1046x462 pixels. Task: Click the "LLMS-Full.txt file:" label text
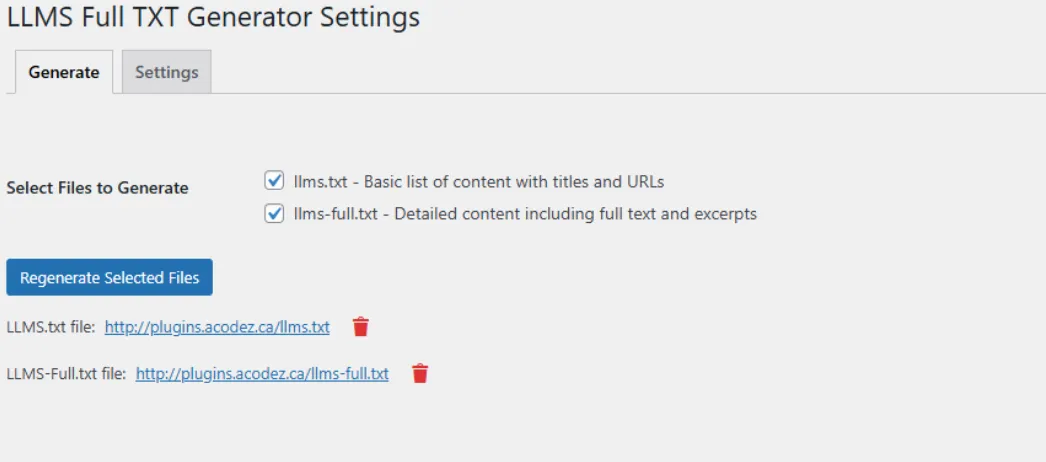tap(66, 374)
